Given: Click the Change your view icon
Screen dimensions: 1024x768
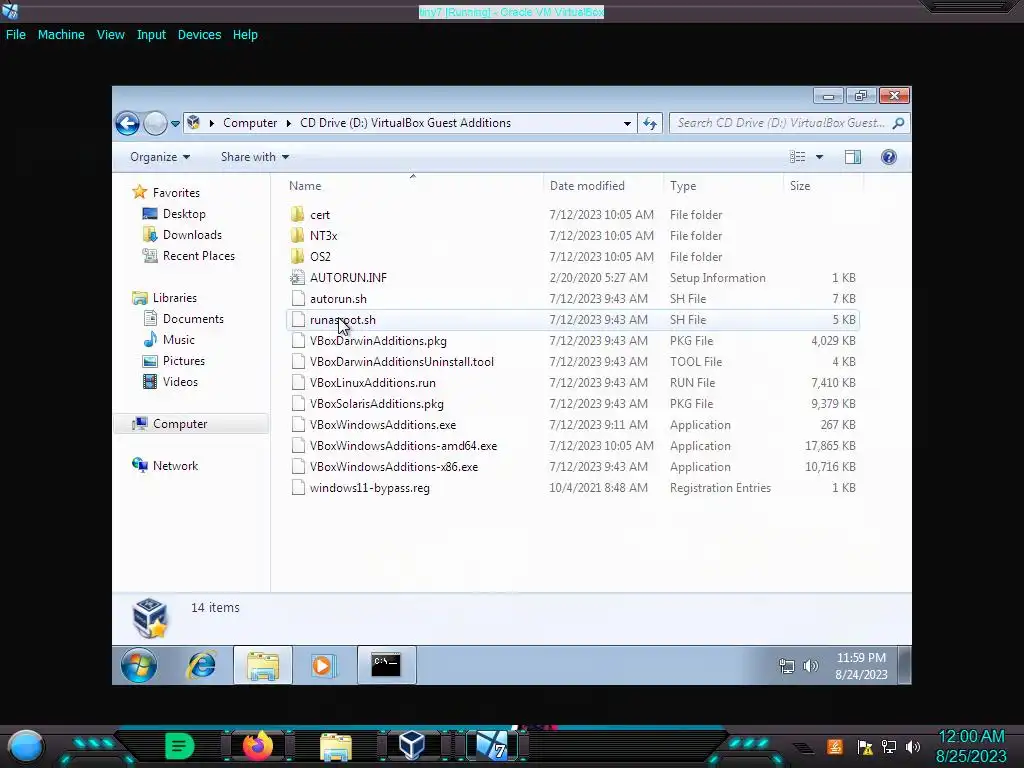Looking at the screenshot, I should 797,157.
